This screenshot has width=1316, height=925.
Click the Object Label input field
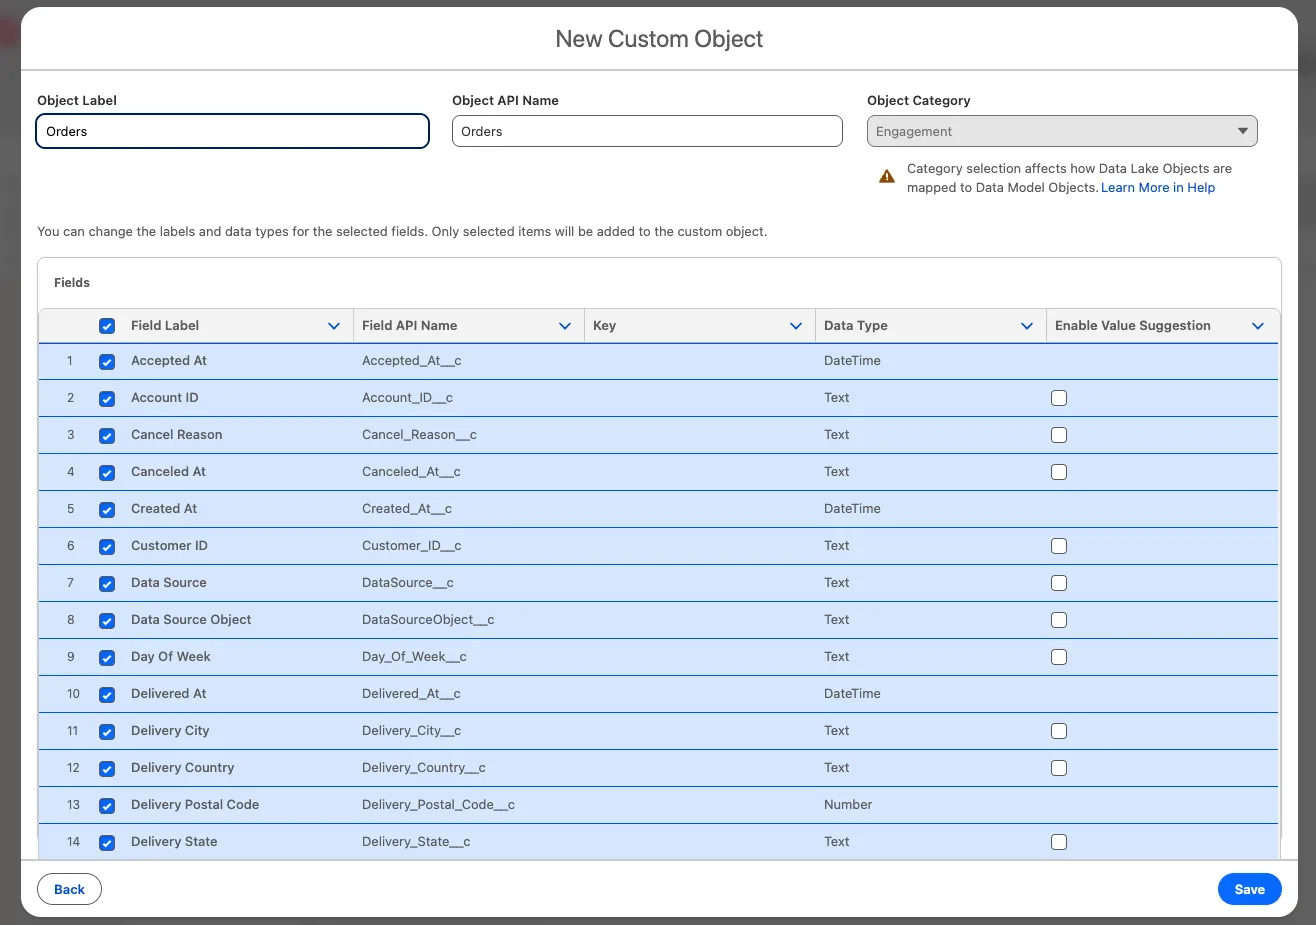pos(232,131)
